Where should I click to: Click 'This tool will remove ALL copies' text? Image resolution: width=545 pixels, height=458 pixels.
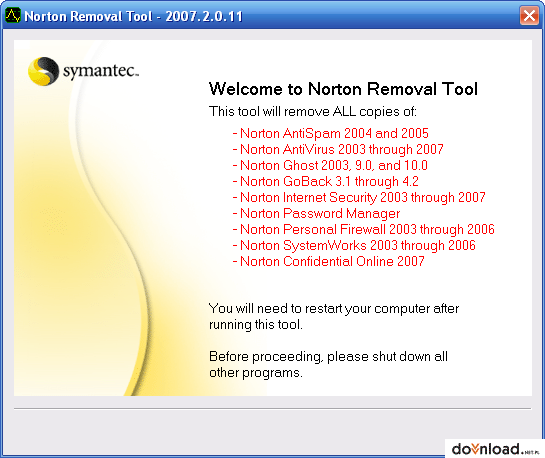312,112
